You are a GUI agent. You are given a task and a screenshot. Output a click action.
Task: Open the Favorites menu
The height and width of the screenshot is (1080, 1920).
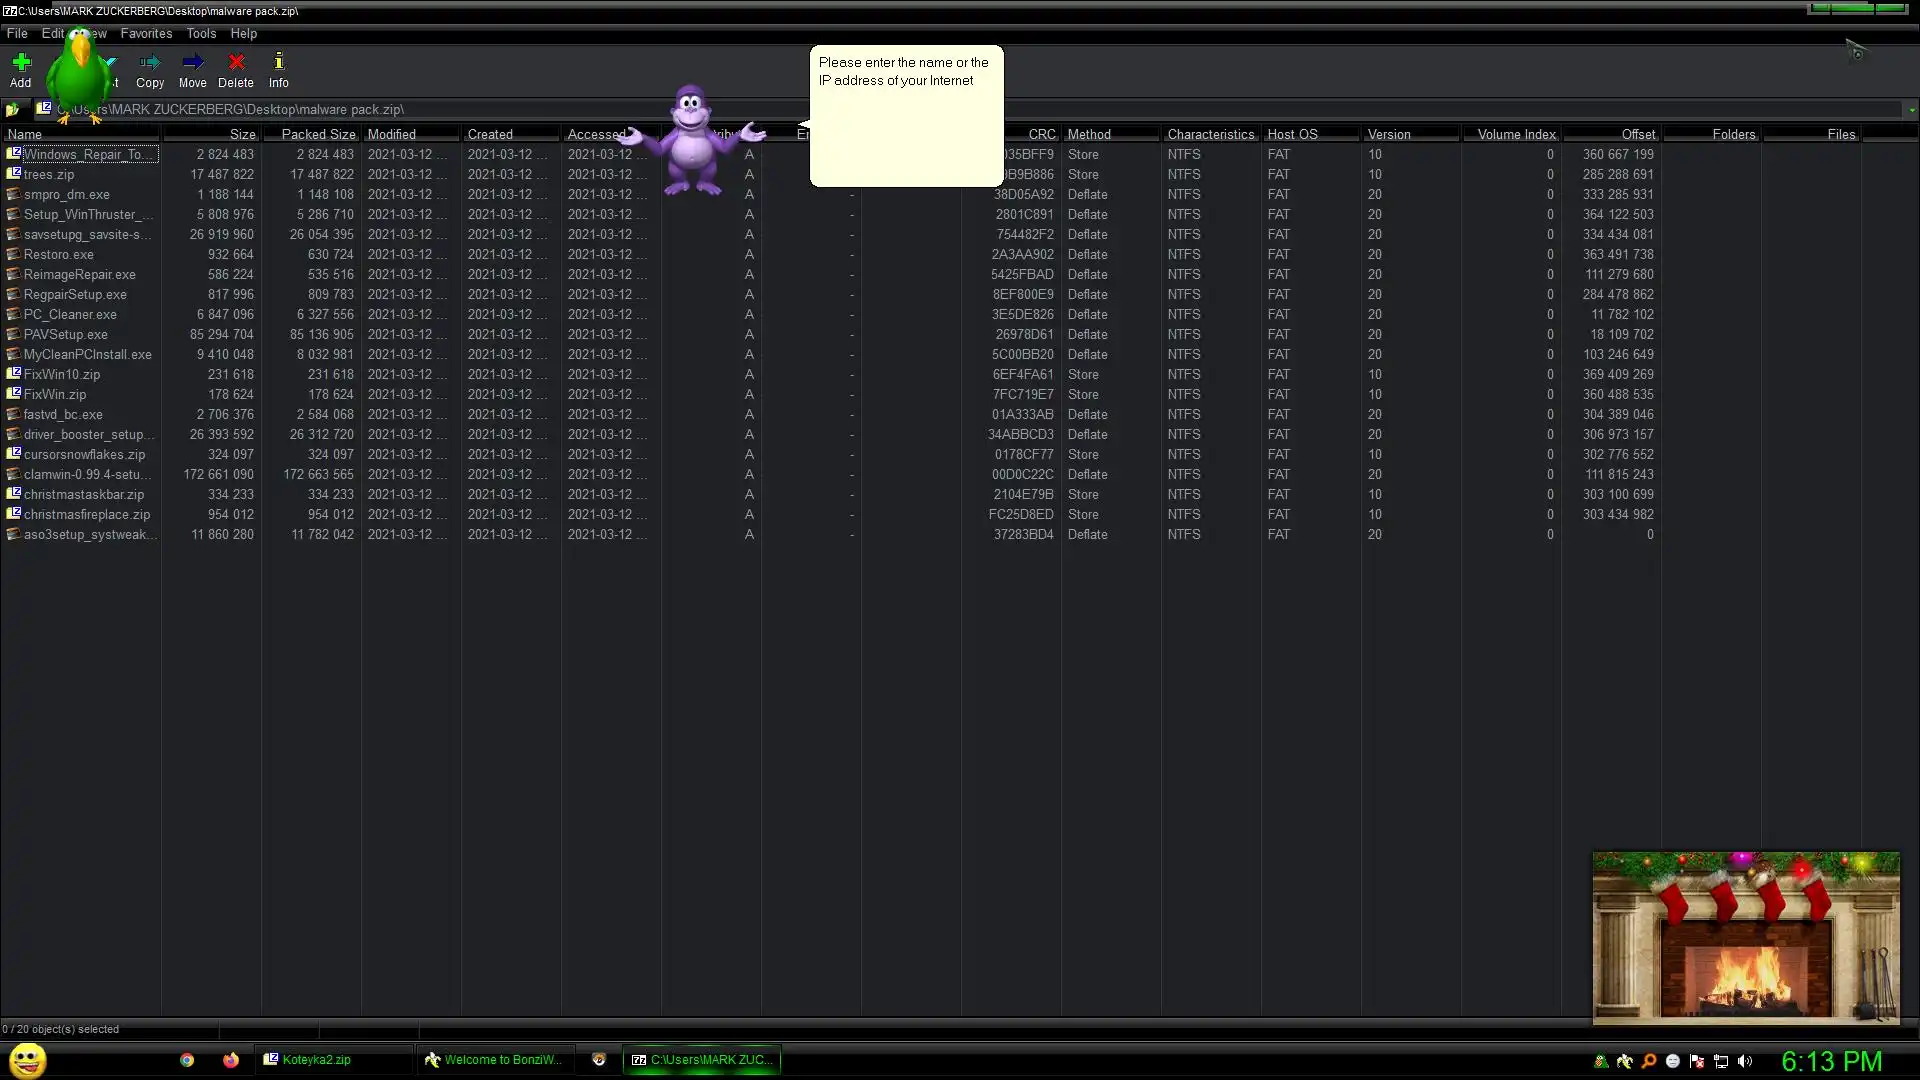146,33
